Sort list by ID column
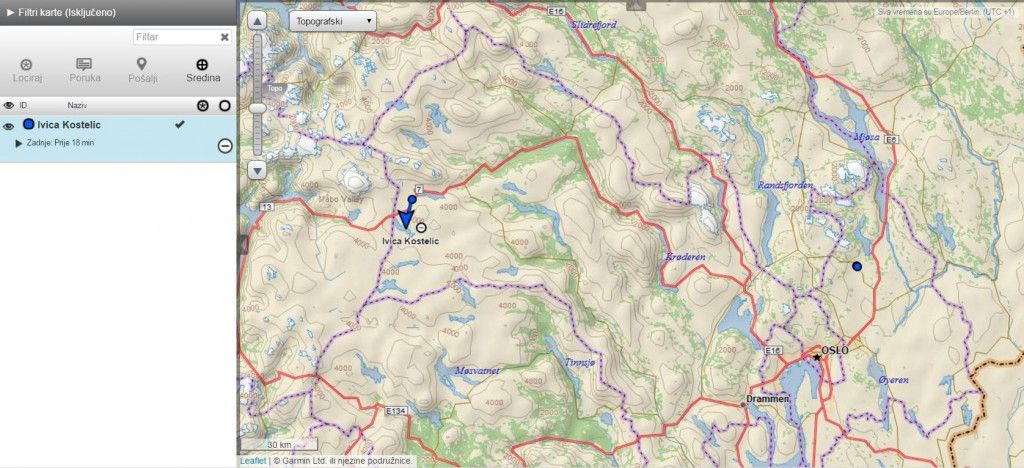Screen dimensions: 1024x468 point(24,105)
